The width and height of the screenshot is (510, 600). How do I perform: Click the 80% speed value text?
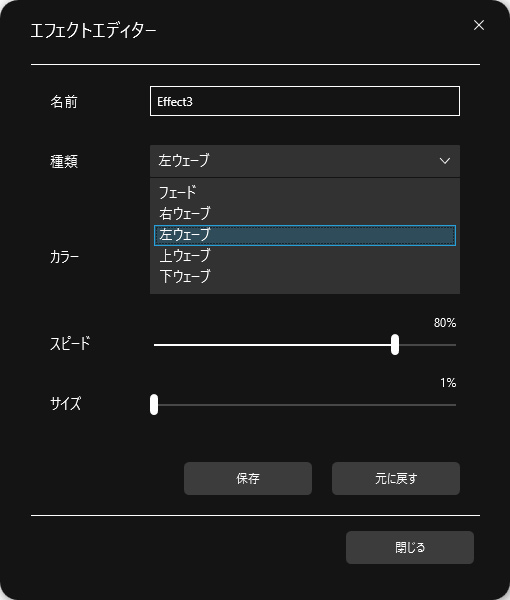445,323
